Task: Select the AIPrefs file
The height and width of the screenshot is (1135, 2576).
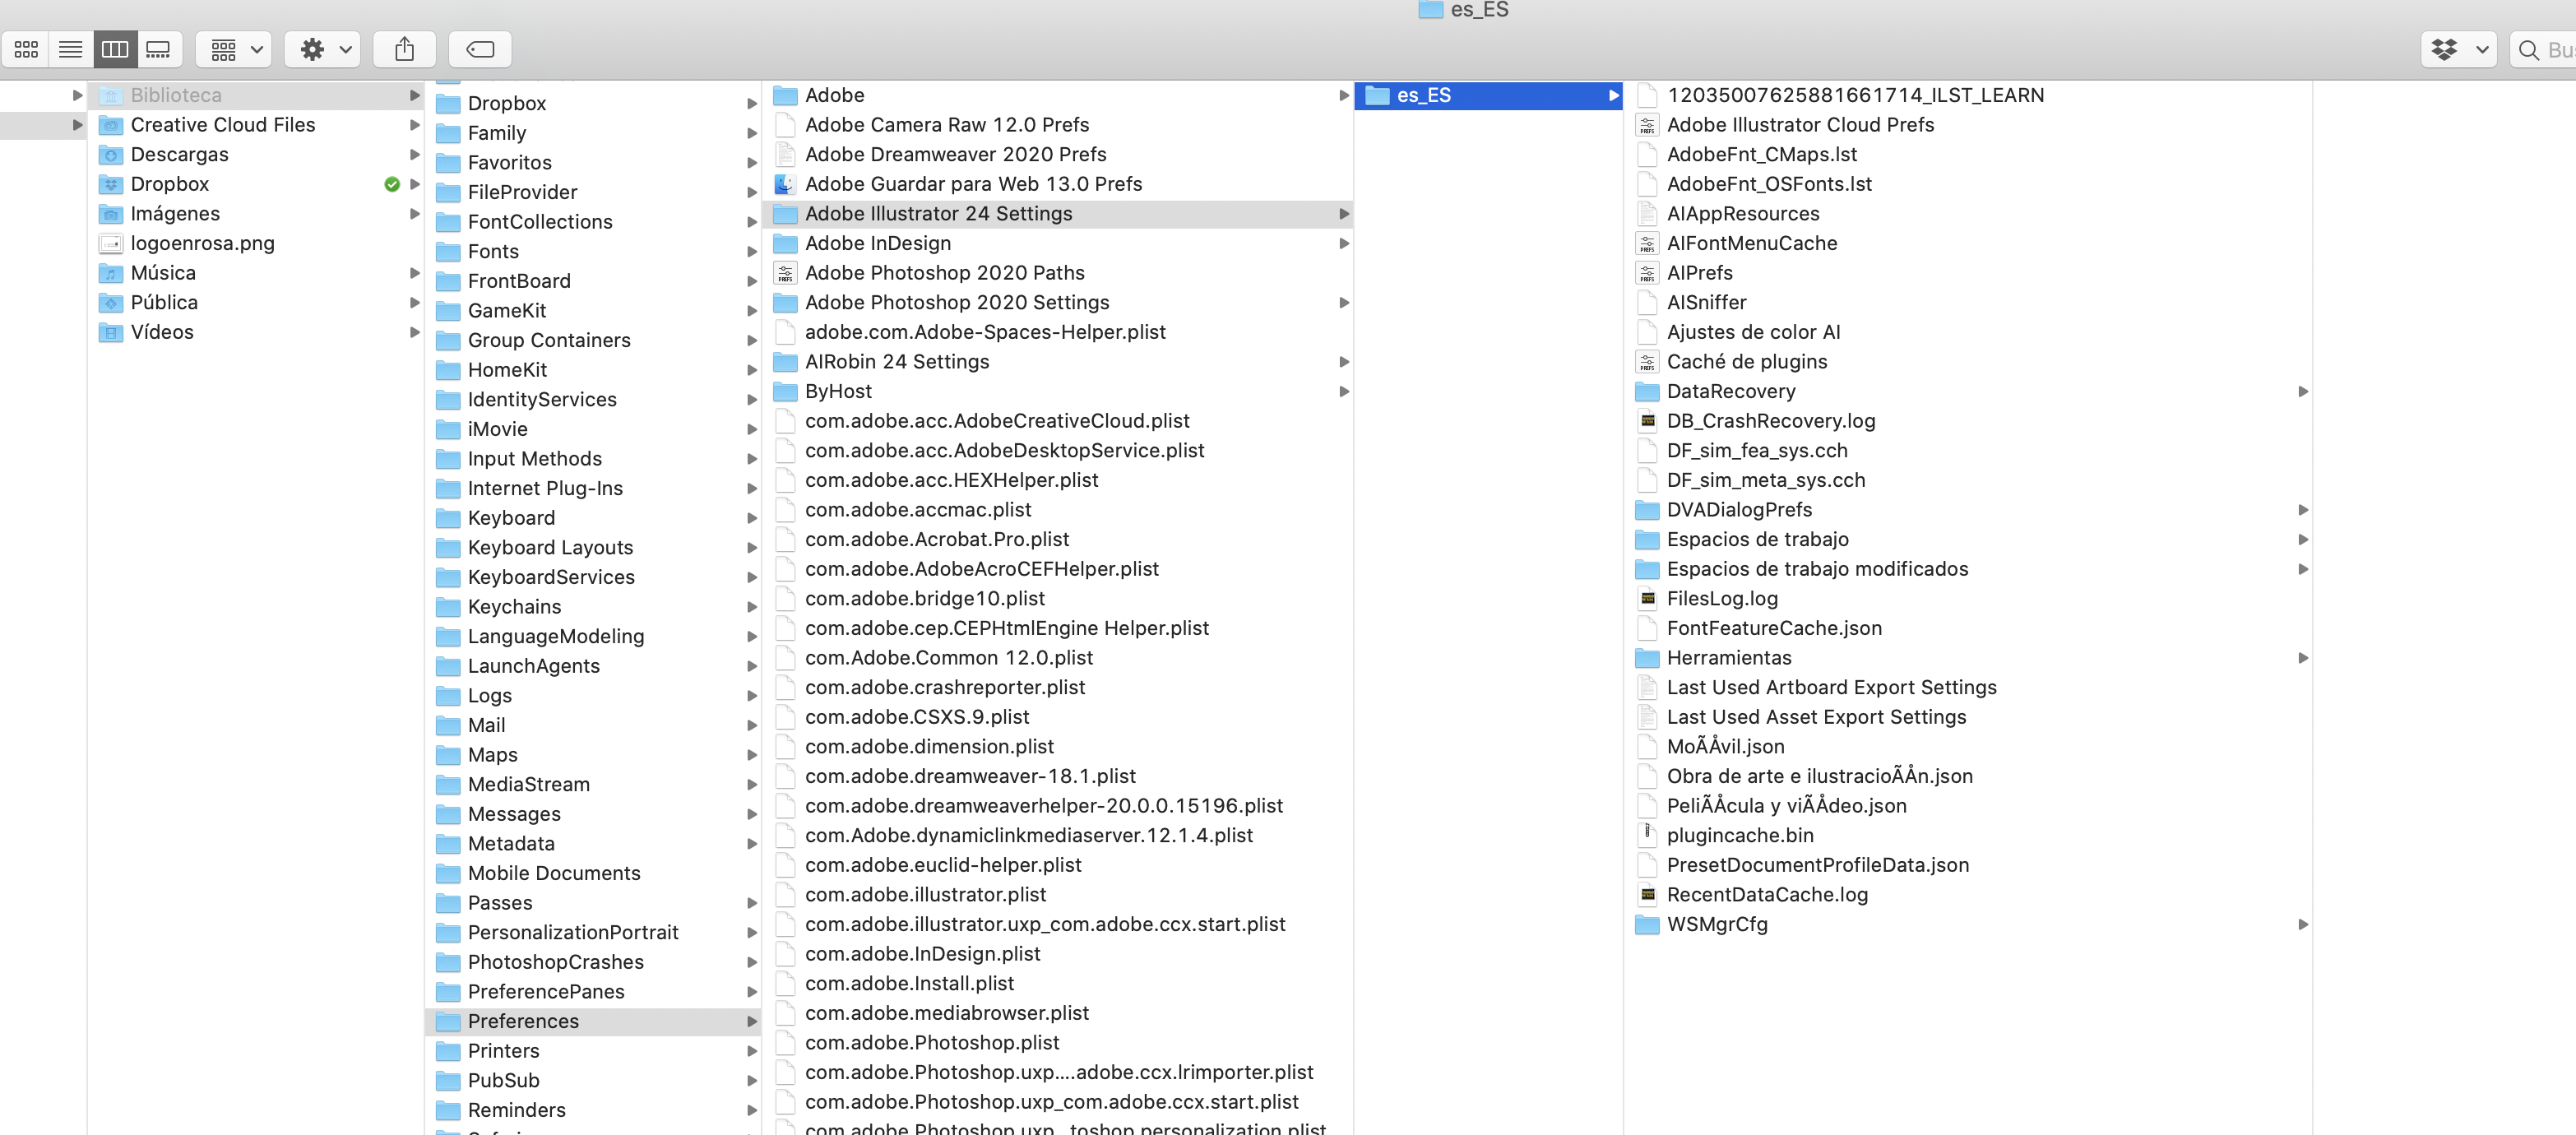Action: 1699,273
